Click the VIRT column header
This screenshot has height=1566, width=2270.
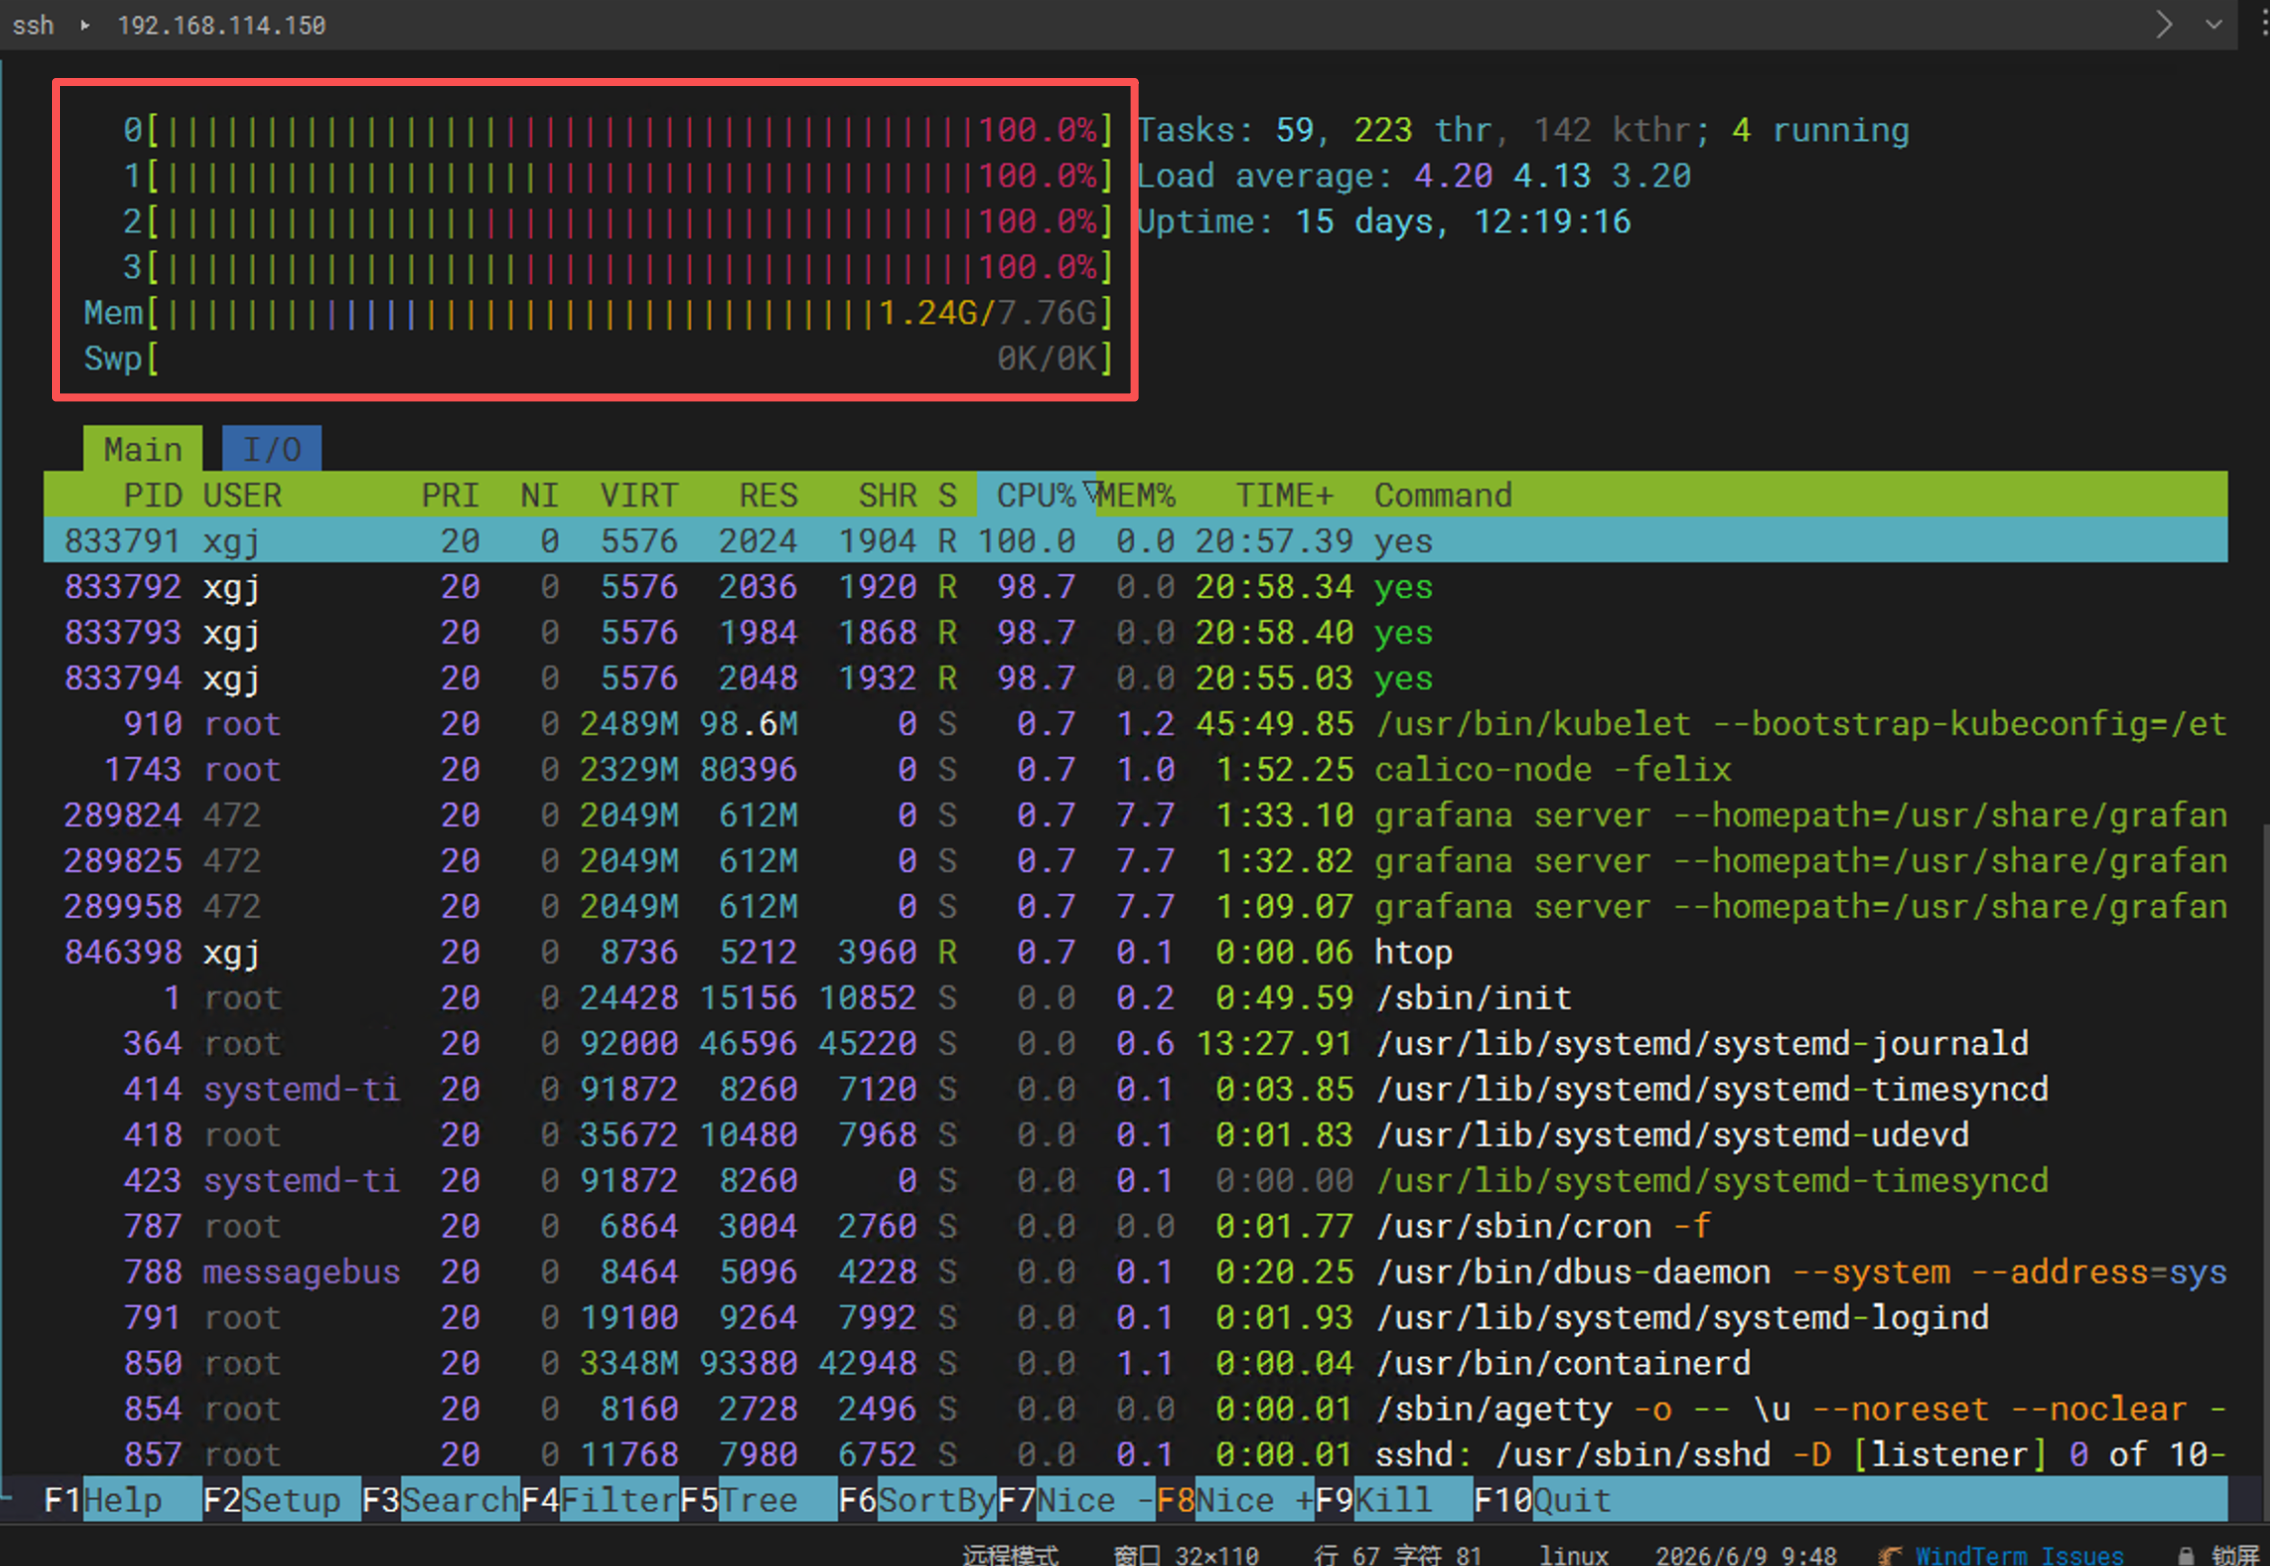(639, 495)
